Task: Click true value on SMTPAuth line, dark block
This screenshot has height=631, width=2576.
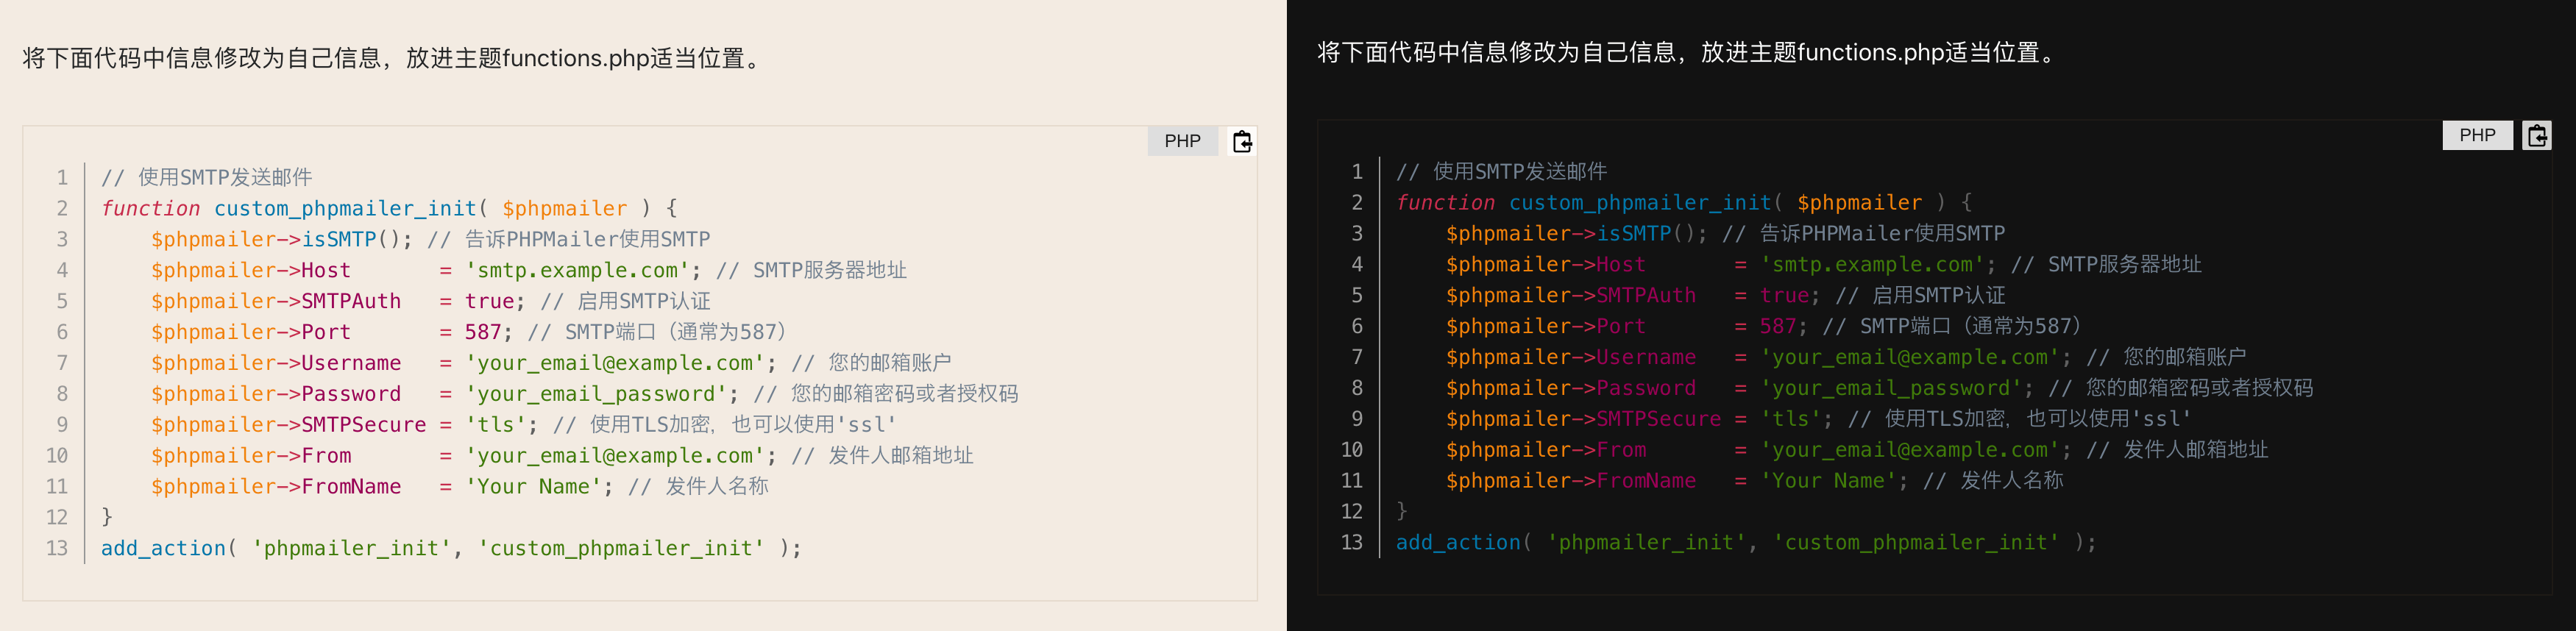Action: tap(1784, 295)
